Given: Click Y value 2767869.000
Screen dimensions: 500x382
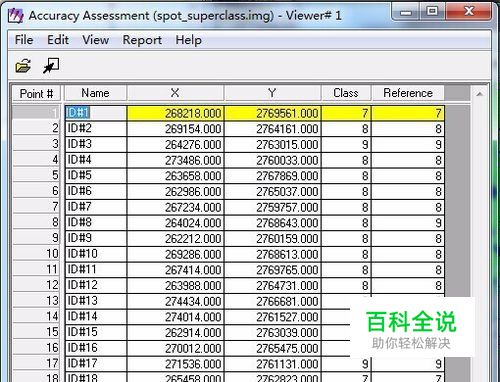Looking at the screenshot, I should (273, 176).
